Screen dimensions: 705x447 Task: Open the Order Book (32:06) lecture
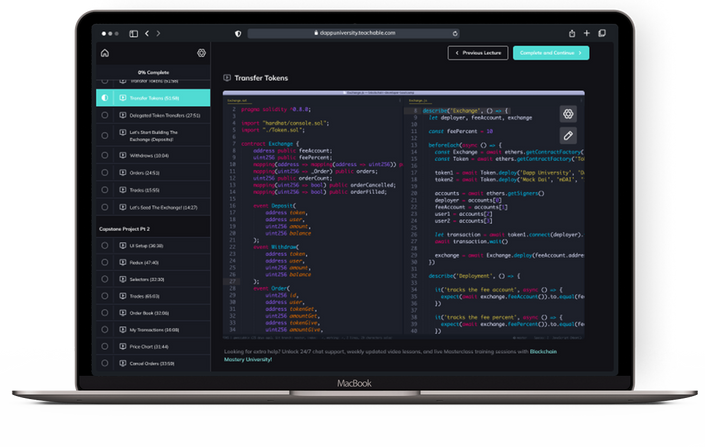point(153,313)
